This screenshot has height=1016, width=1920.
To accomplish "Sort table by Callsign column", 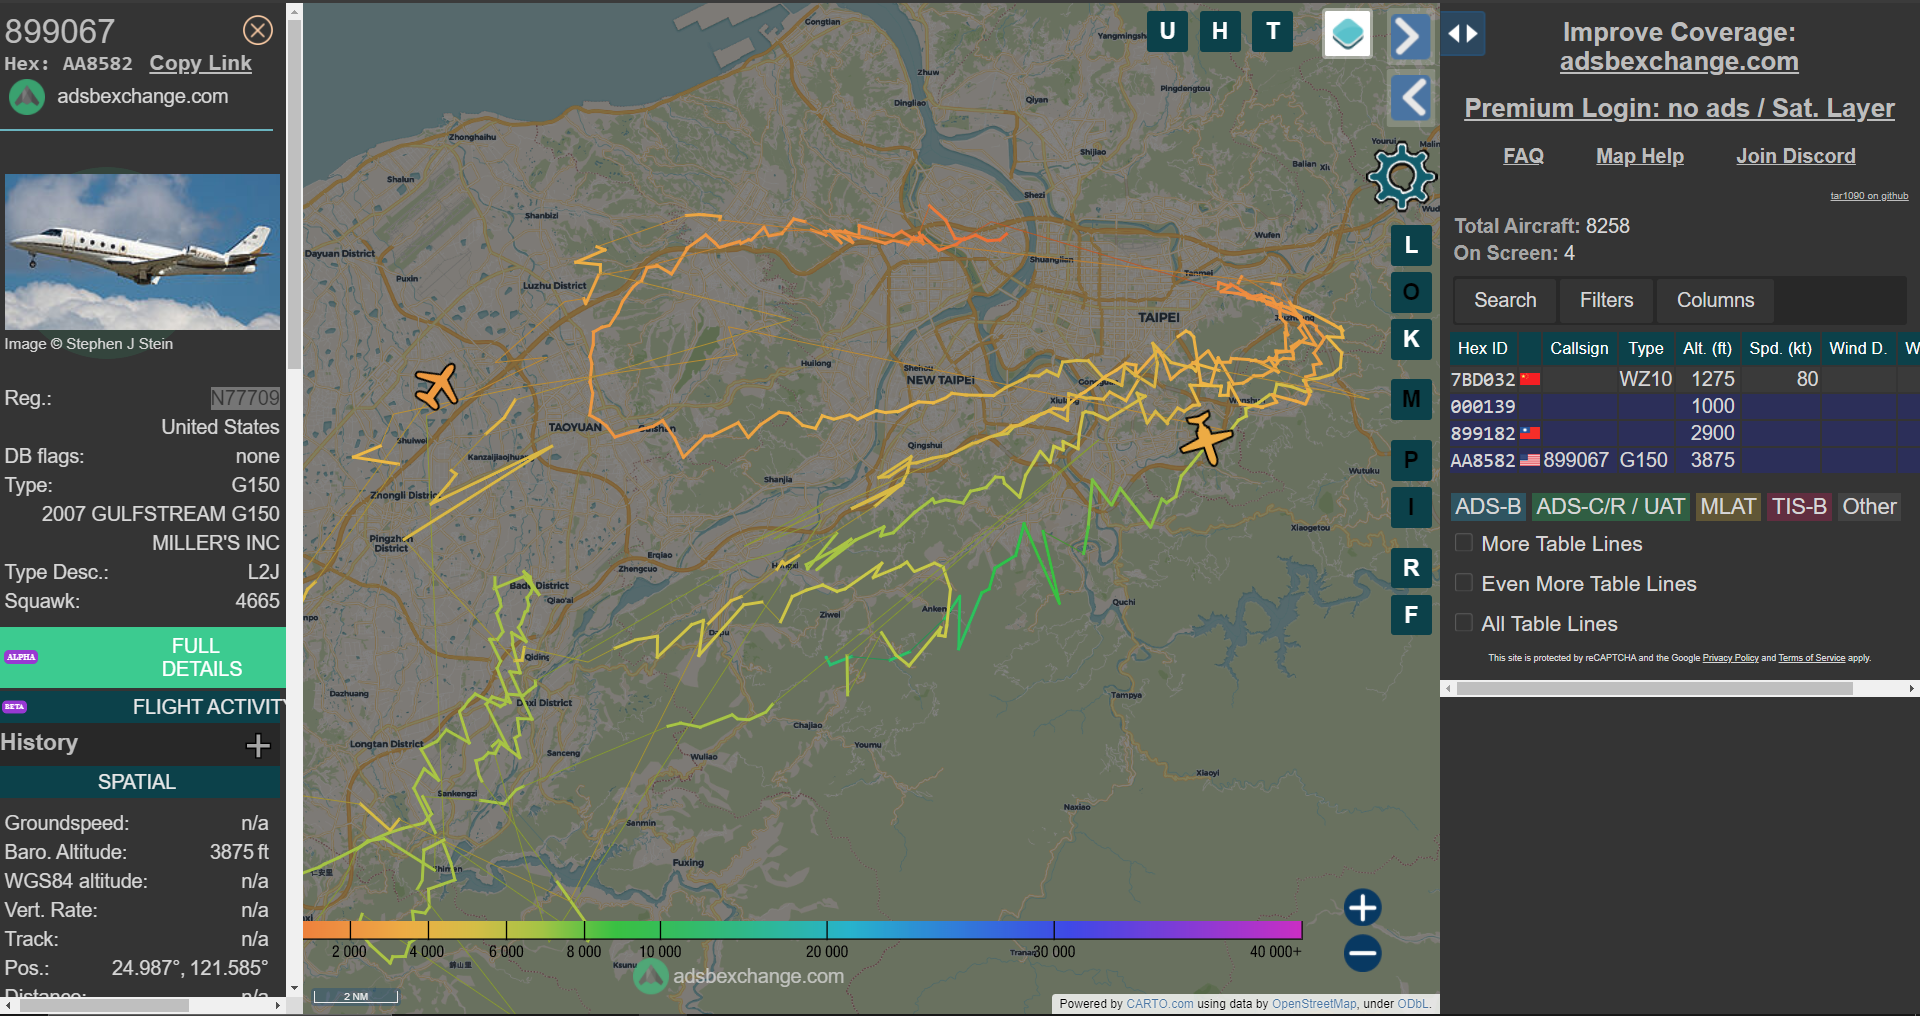I will coord(1579,348).
